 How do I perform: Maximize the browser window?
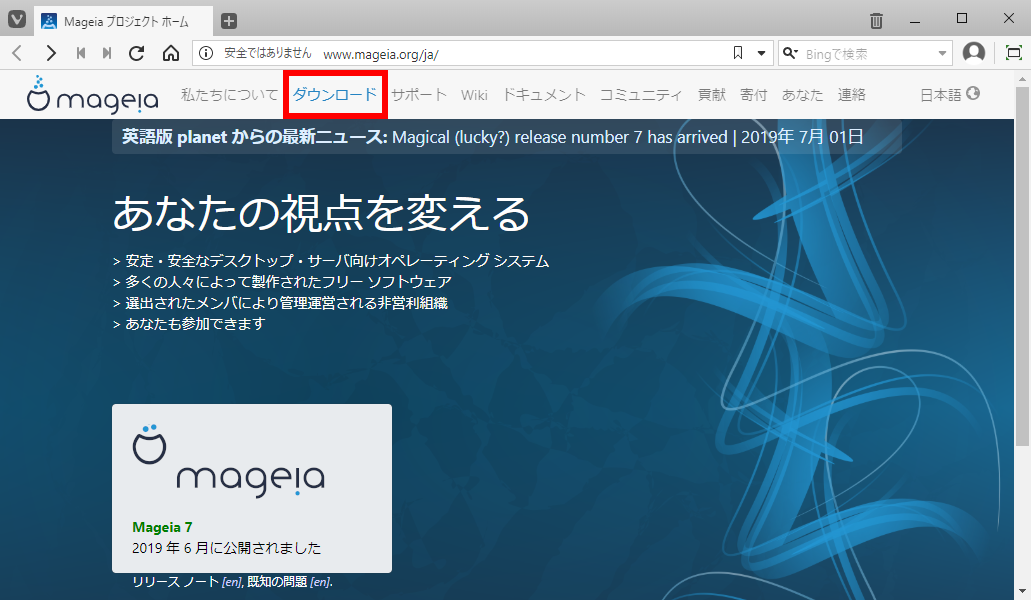(x=962, y=18)
